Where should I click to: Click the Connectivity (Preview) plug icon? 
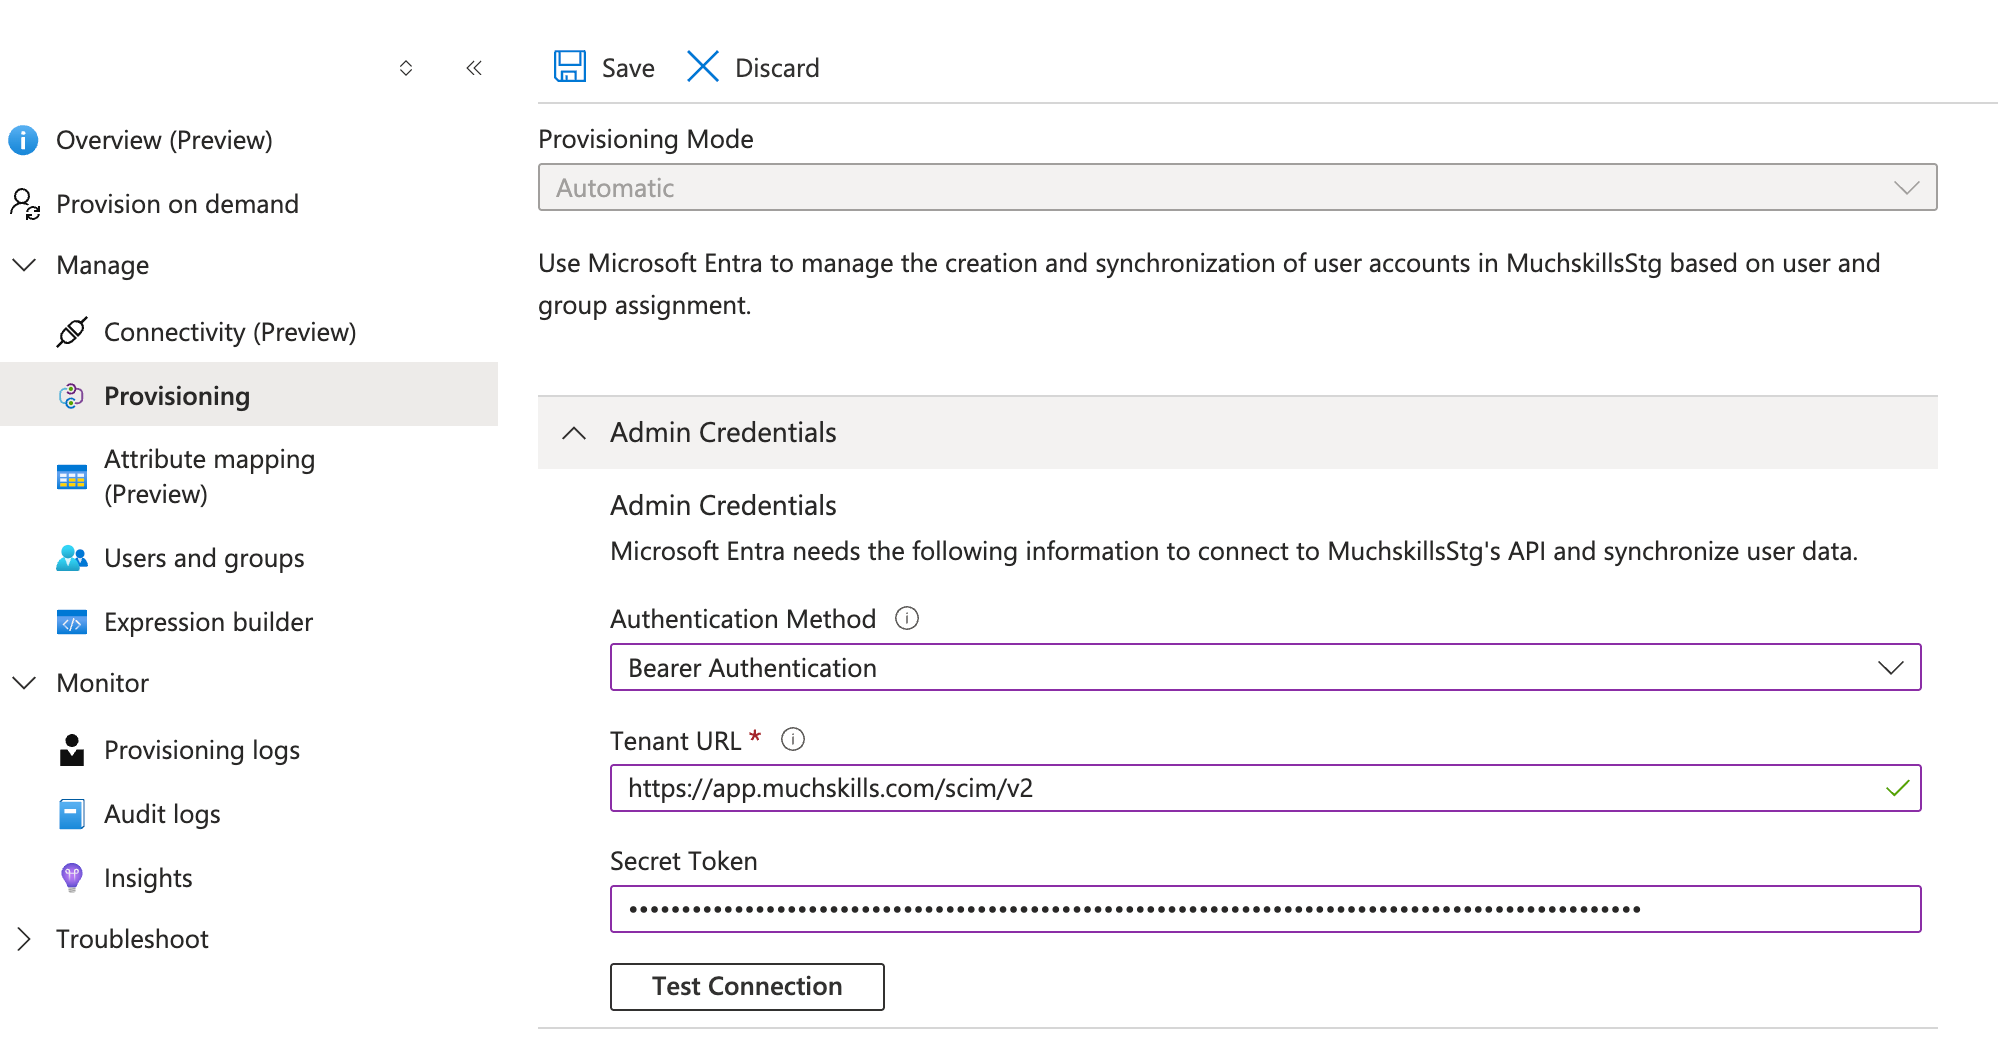pos(72,332)
